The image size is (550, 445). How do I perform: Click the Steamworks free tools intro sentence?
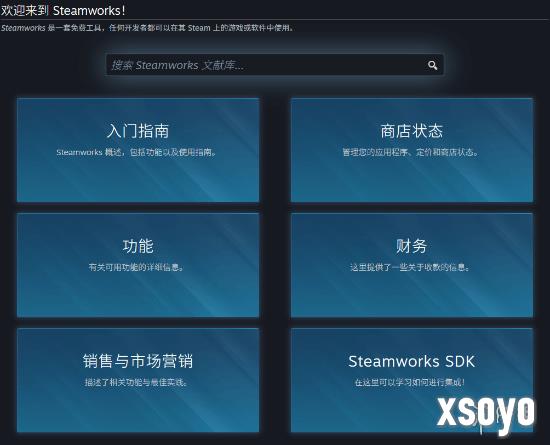tap(147, 28)
